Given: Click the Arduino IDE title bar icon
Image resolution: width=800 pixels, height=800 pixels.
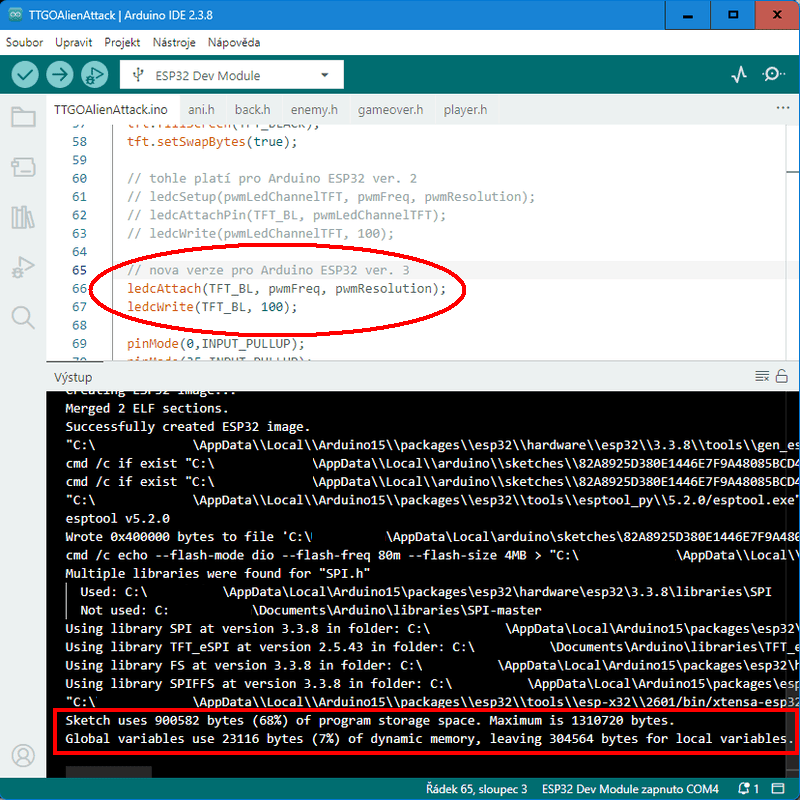Looking at the screenshot, I should 15,15.
